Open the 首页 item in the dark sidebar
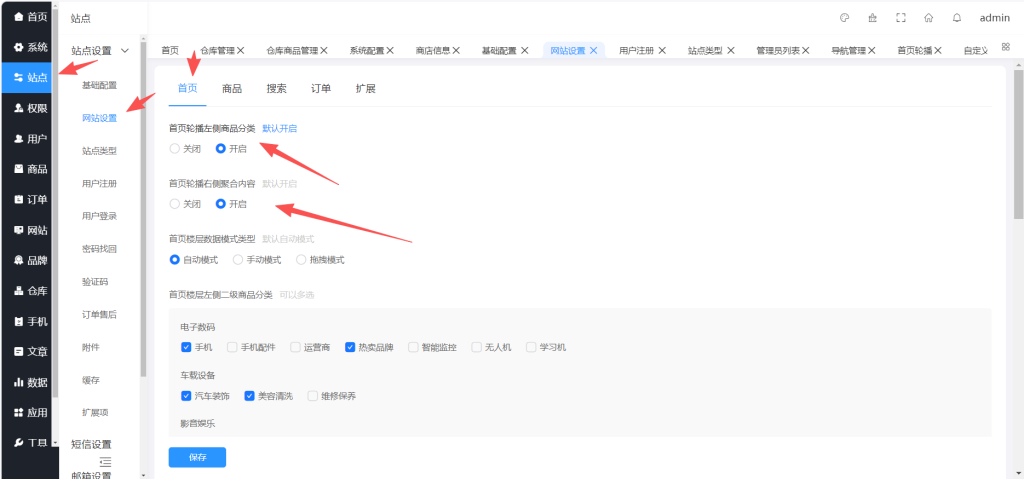The image size is (1024, 479). pyautogui.click(x=29, y=17)
